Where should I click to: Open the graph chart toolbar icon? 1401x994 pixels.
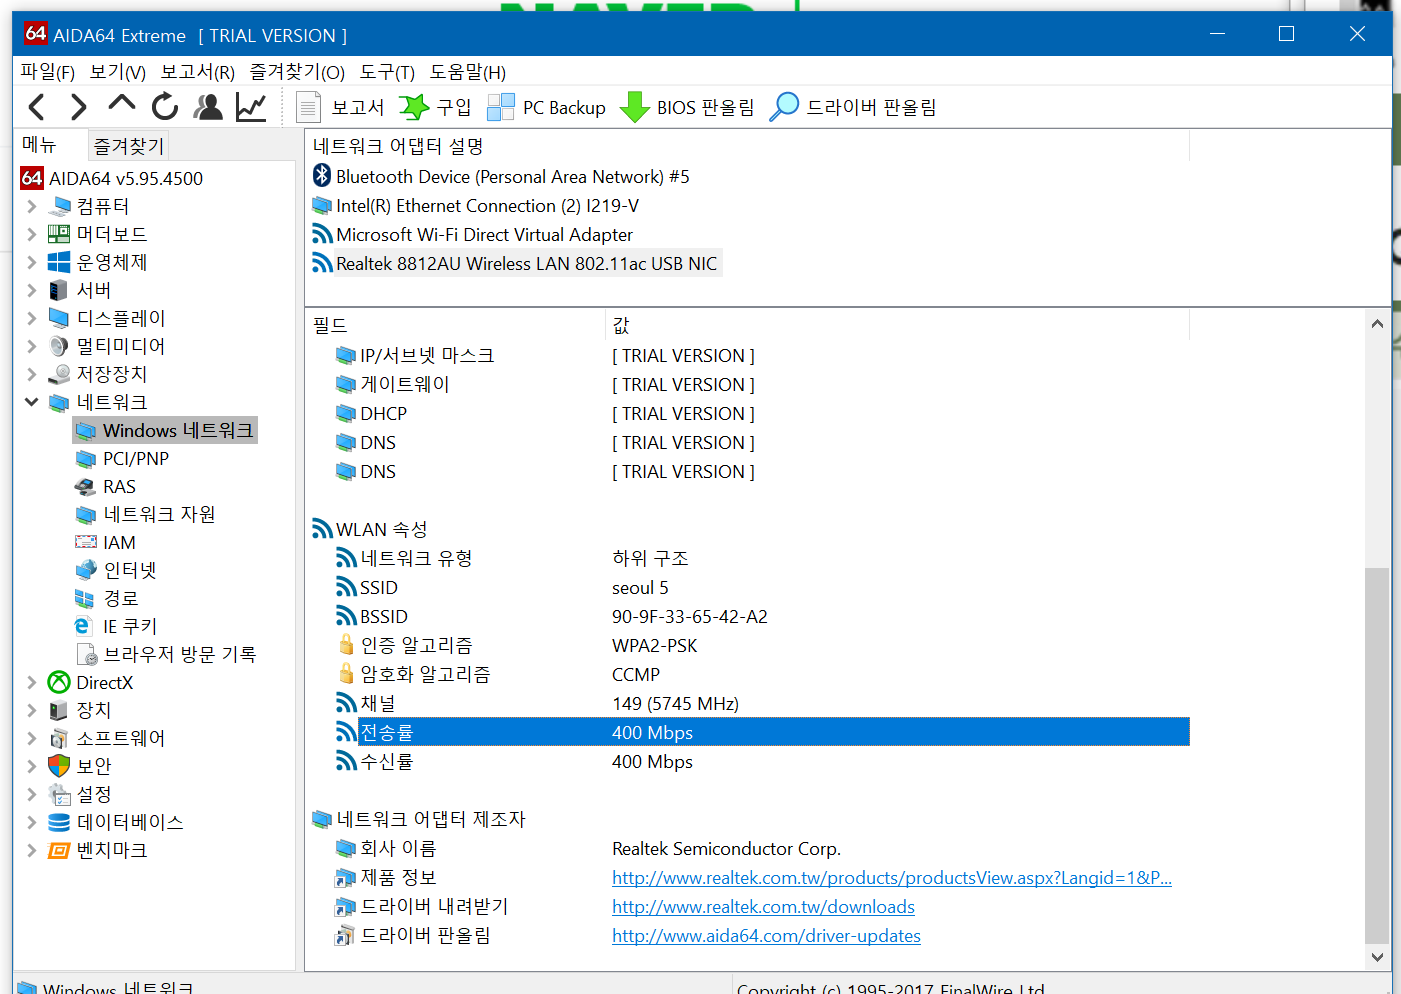(251, 107)
